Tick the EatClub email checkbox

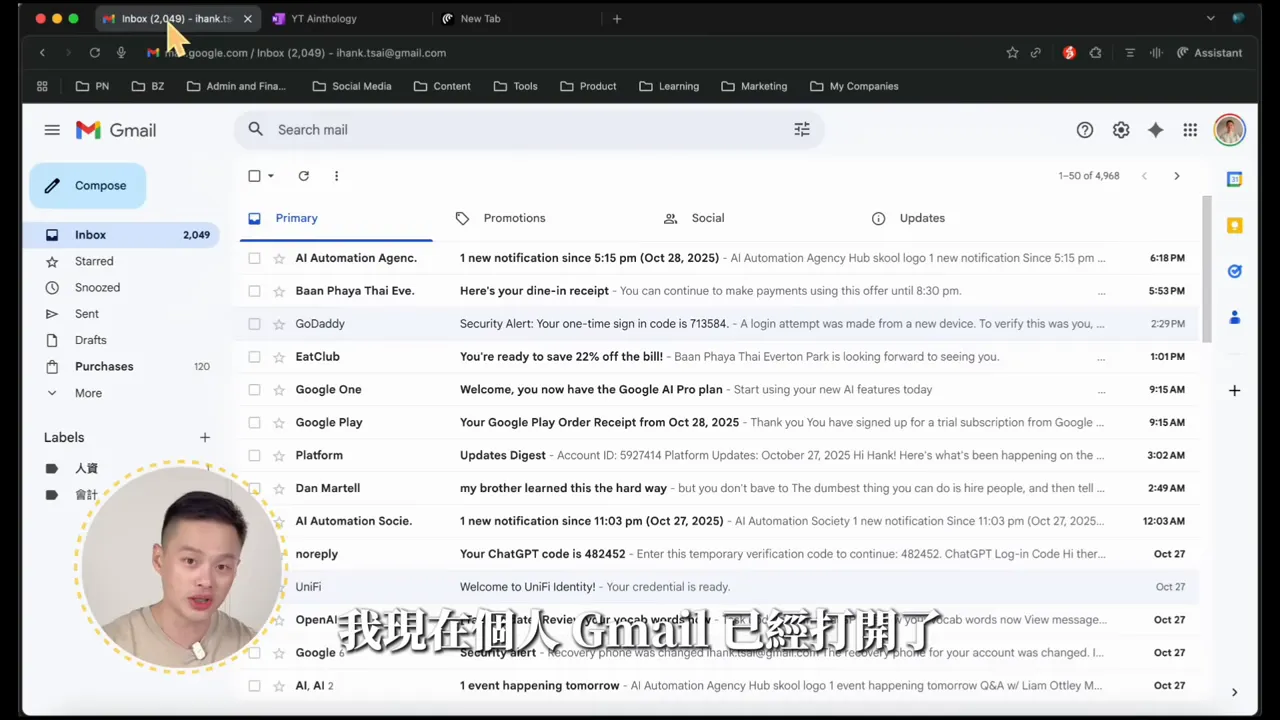[x=254, y=357]
